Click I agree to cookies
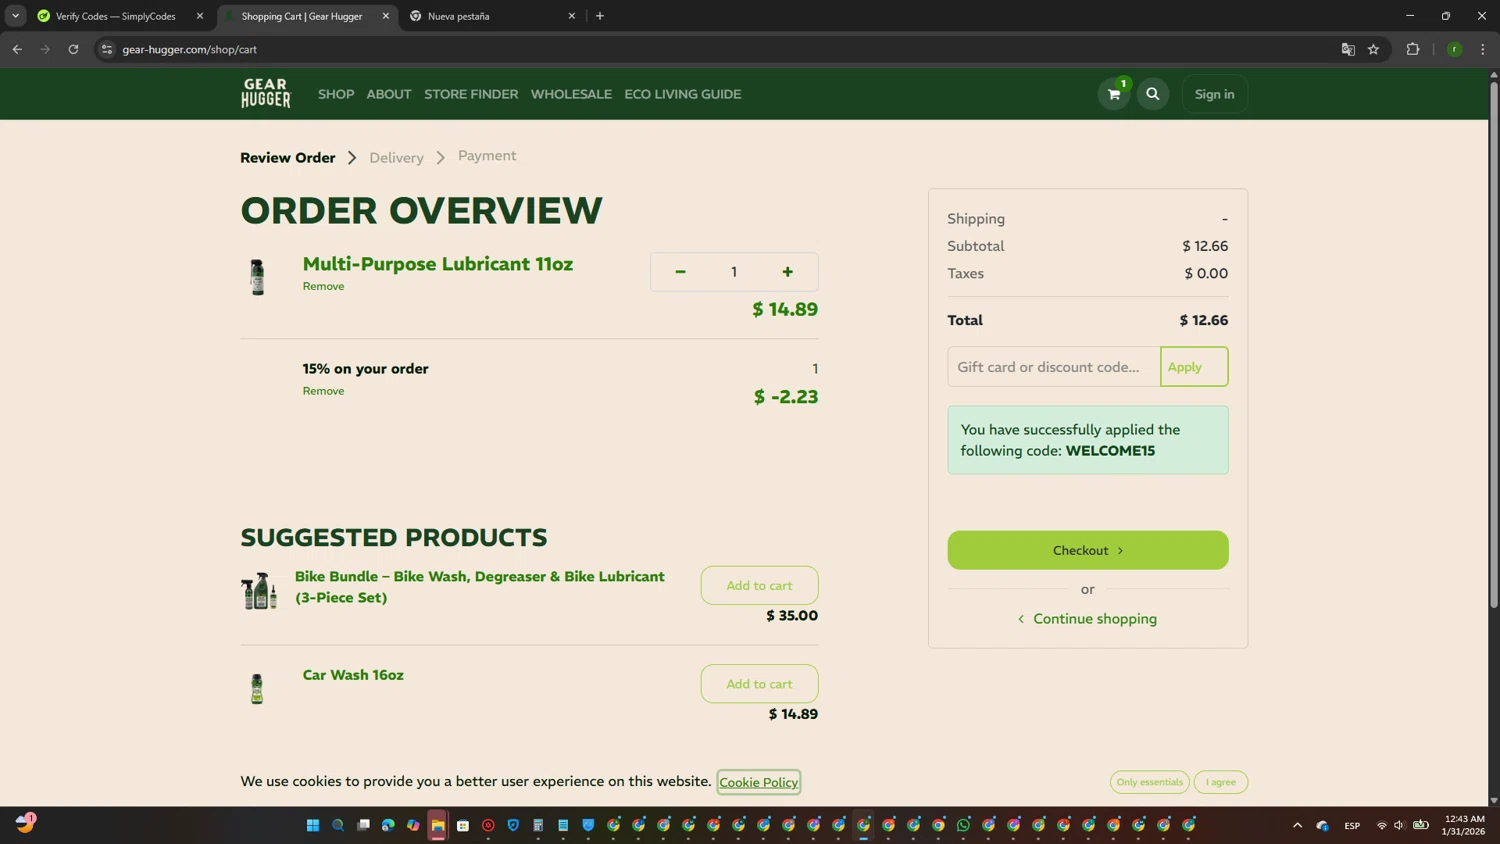 coord(1220,782)
